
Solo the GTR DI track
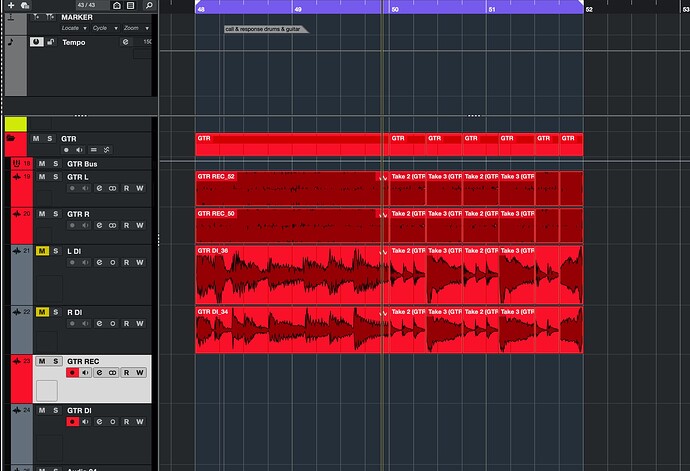click(55, 410)
